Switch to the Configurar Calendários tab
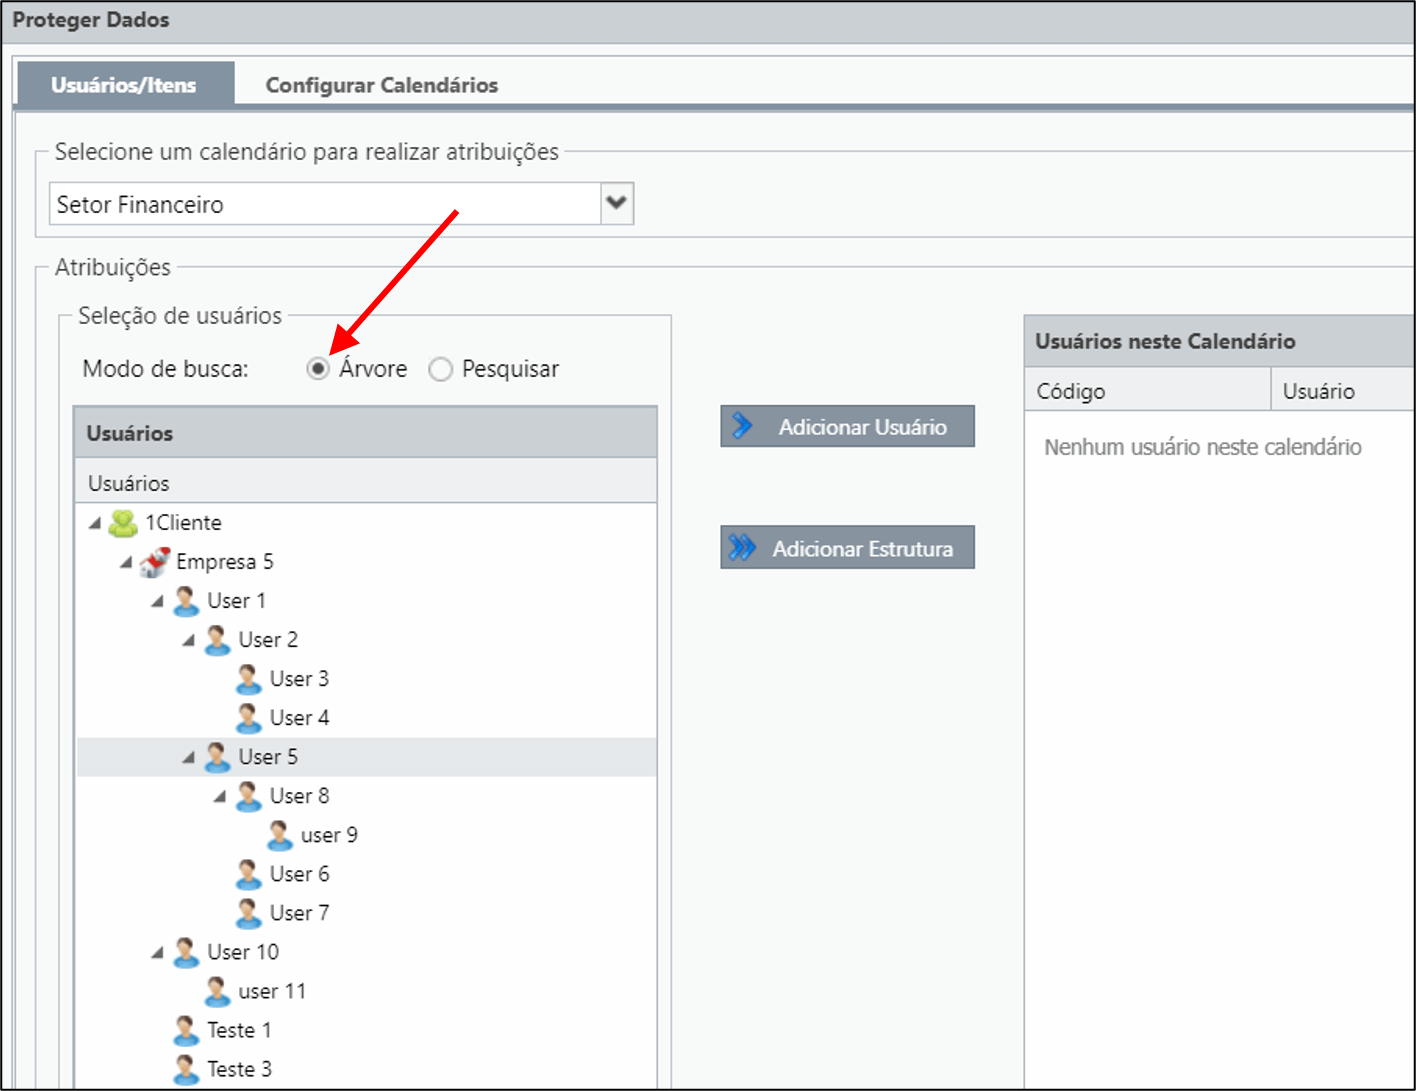 pos(381,85)
